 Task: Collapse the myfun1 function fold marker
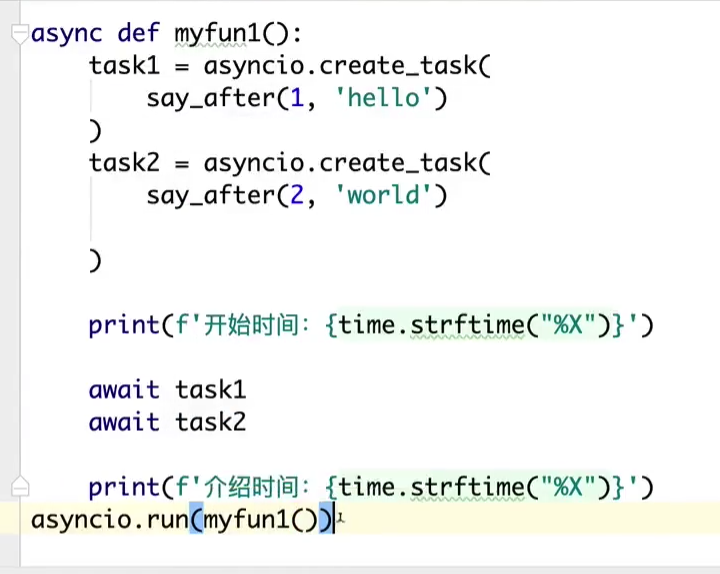tap(20, 34)
